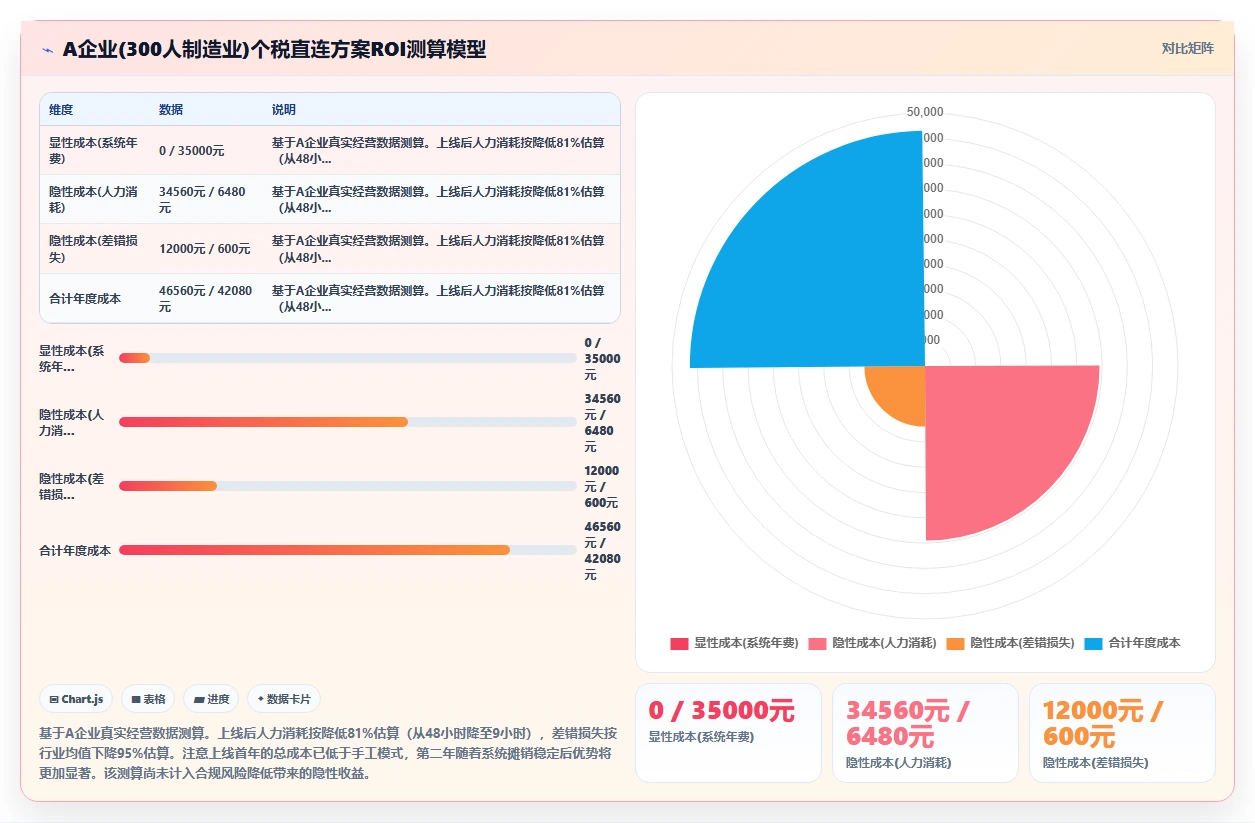Click the 隐性成本(人力消...) progress bar
1255x823 pixels.
[348, 422]
